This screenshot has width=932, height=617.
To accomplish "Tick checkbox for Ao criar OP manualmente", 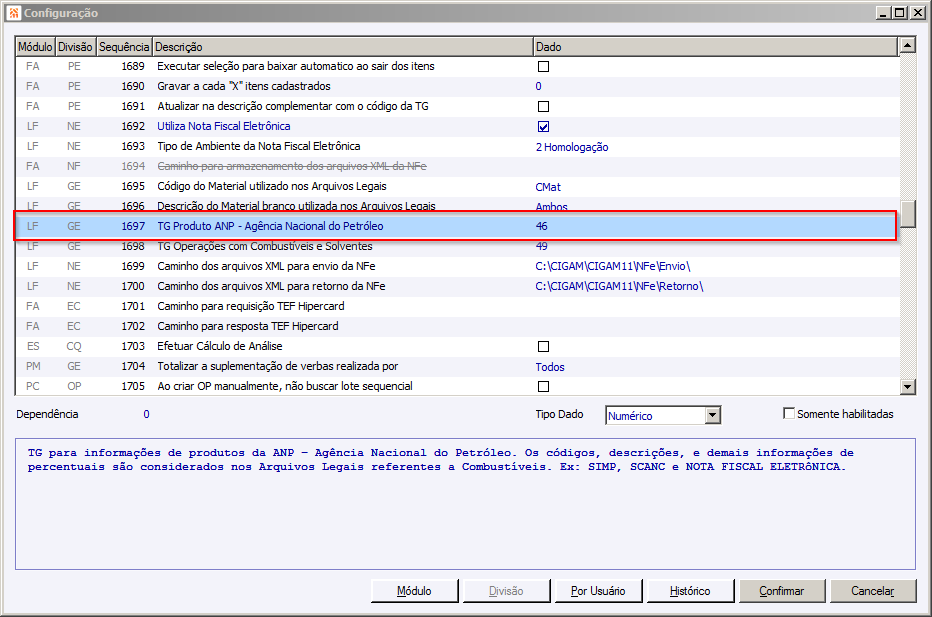I will tap(543, 386).
